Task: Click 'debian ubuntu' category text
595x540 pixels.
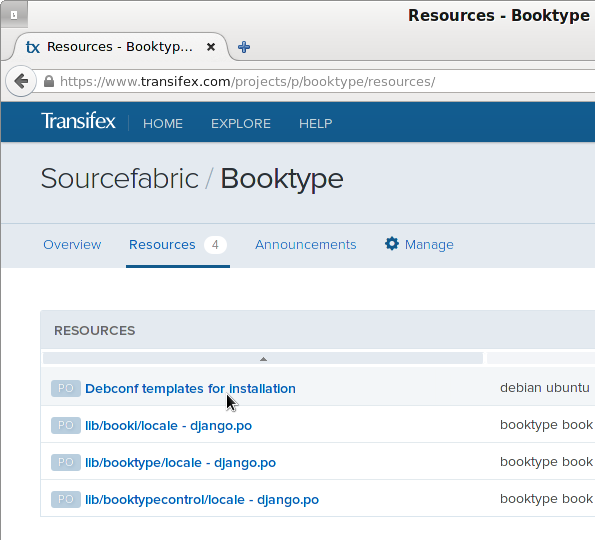Action: pos(545,387)
